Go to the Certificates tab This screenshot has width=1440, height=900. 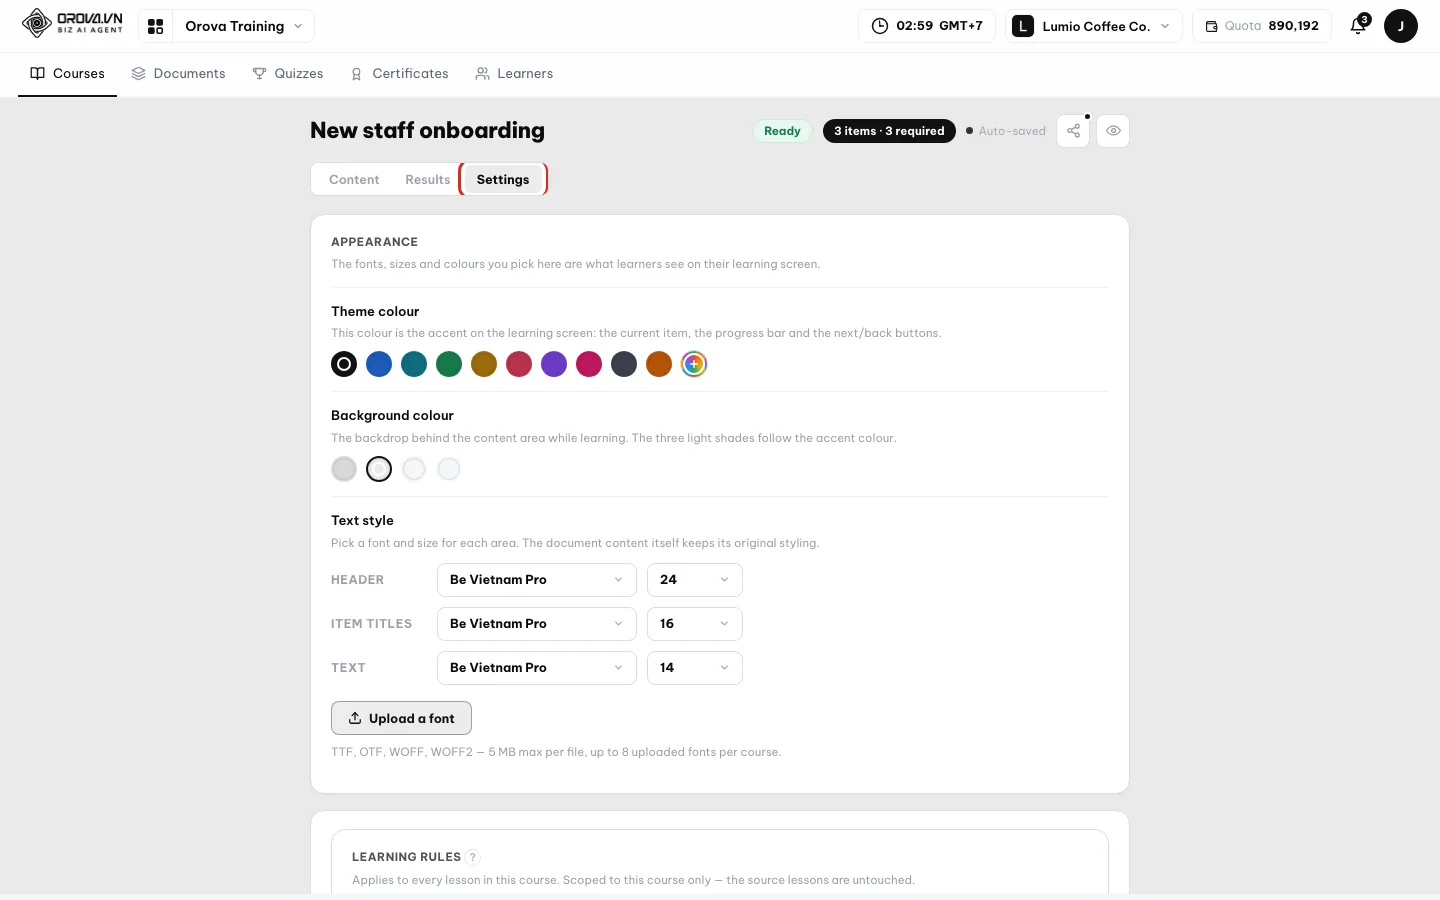[399, 74]
